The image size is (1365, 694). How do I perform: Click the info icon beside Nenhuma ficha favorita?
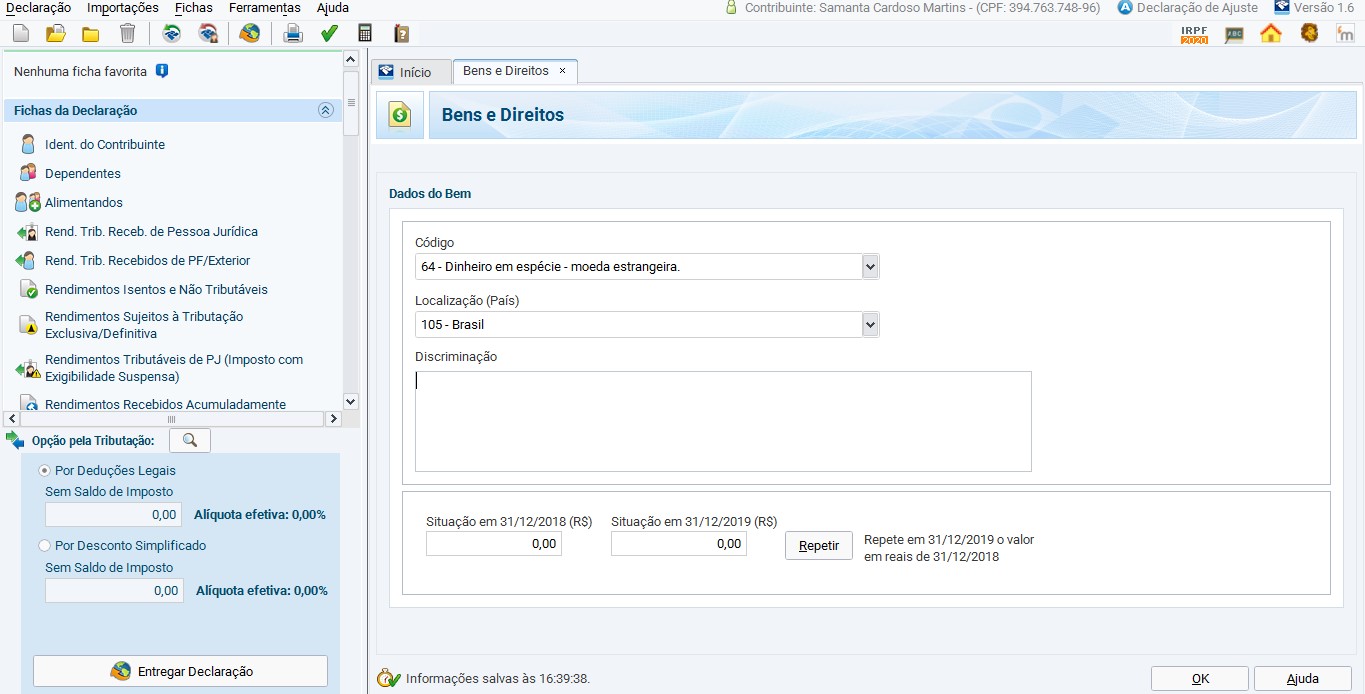click(162, 71)
